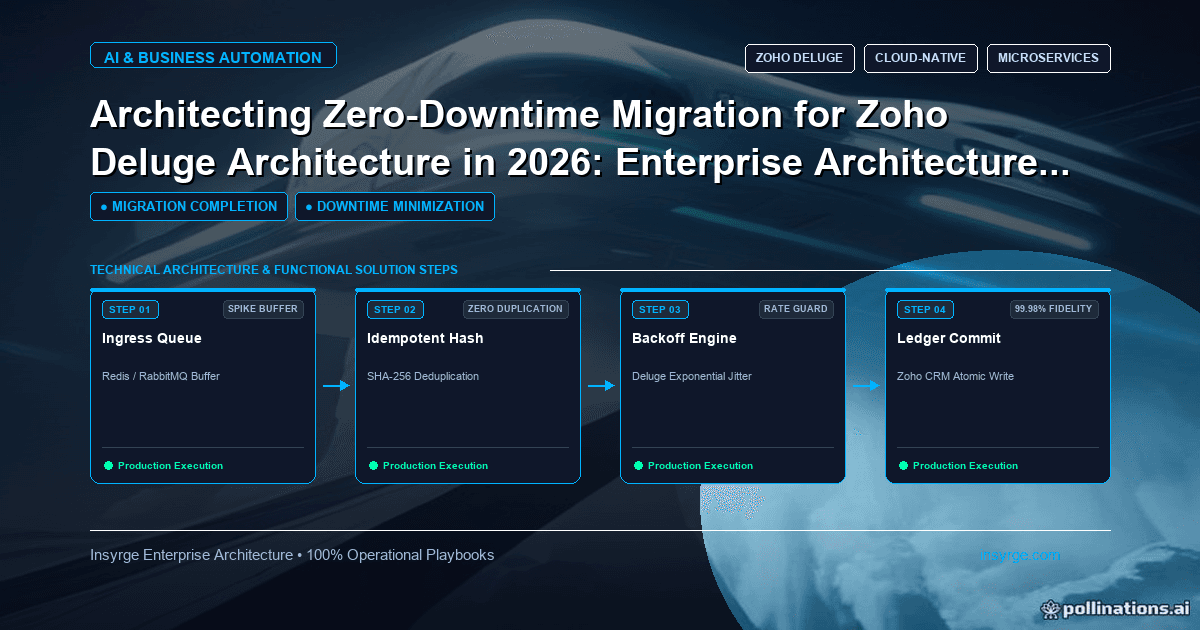Click the 'Ingress Queue' card title
Screen dimensions: 1200x630
click(x=152, y=338)
